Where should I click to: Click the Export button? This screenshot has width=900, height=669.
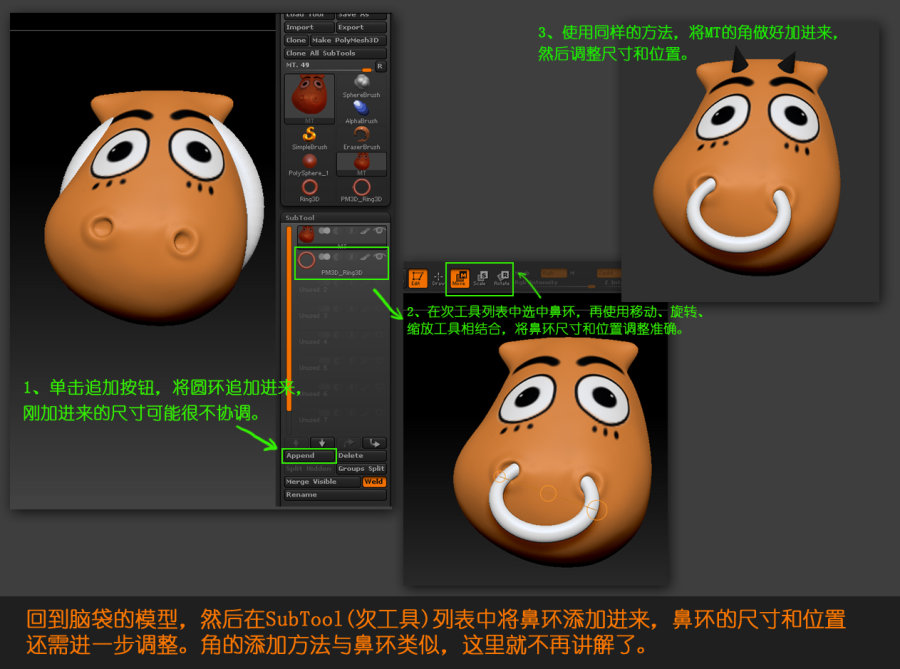(x=361, y=27)
